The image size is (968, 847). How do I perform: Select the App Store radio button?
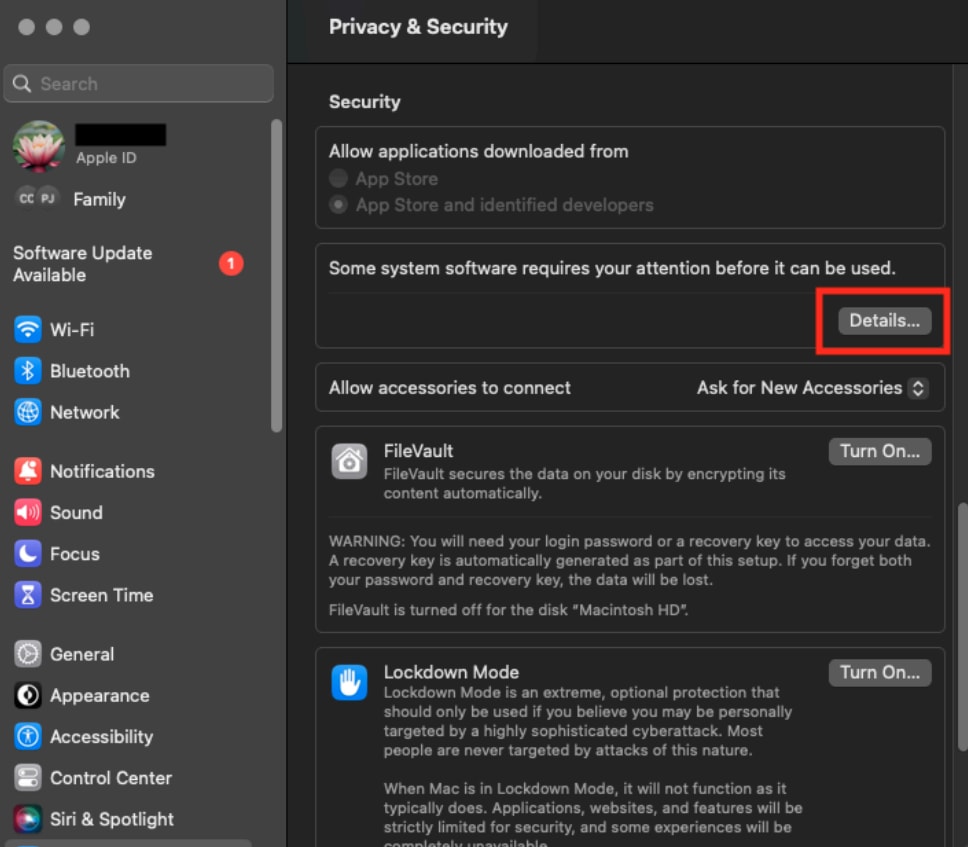[340, 179]
